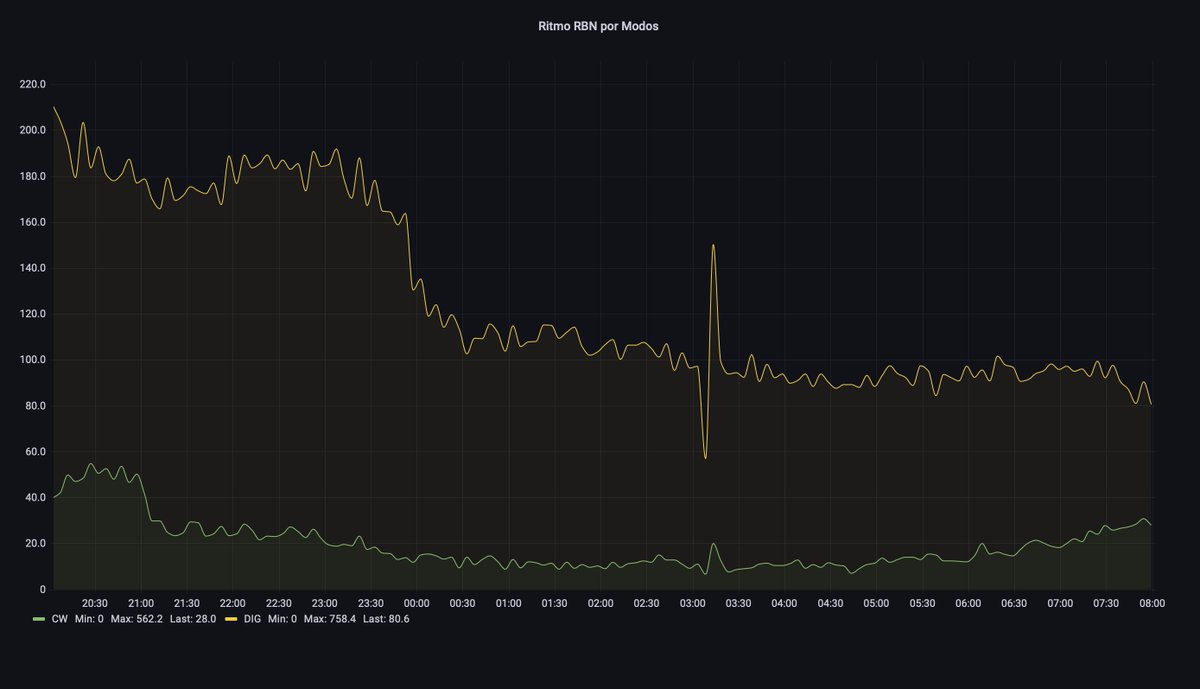Click the '03:00' time axis label

point(693,603)
